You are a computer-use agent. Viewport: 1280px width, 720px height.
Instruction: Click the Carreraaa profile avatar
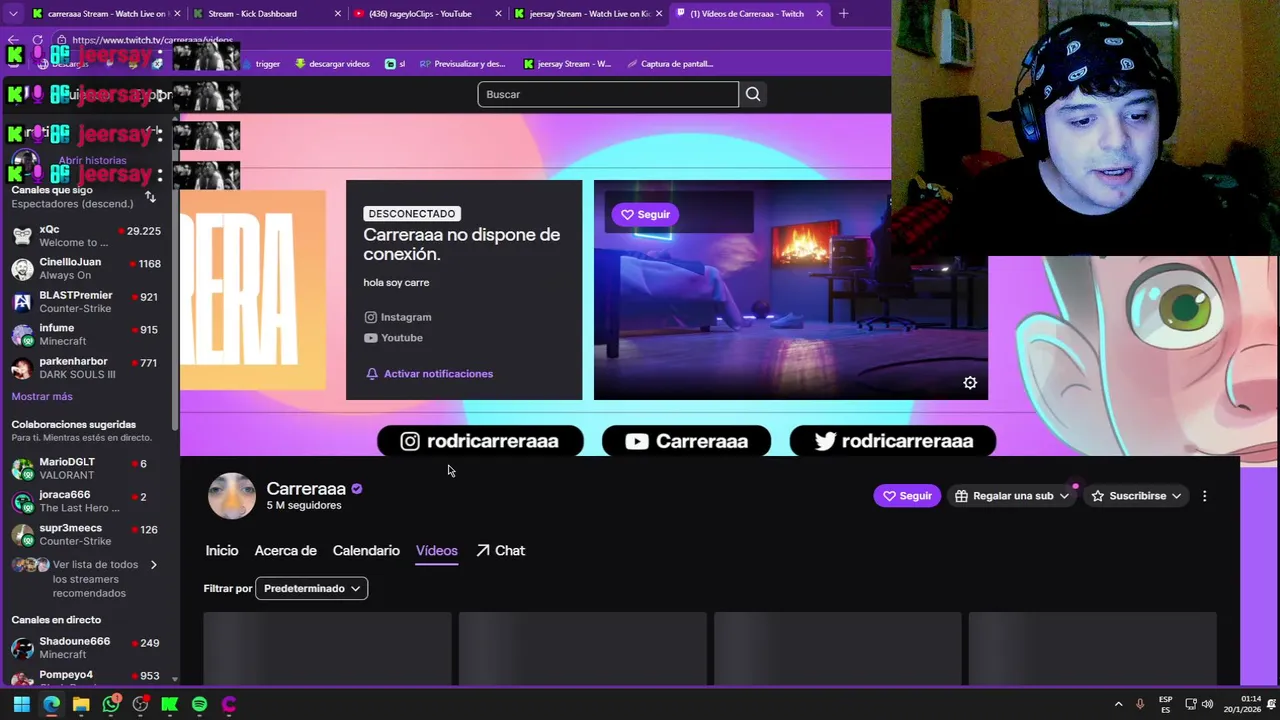click(231, 496)
